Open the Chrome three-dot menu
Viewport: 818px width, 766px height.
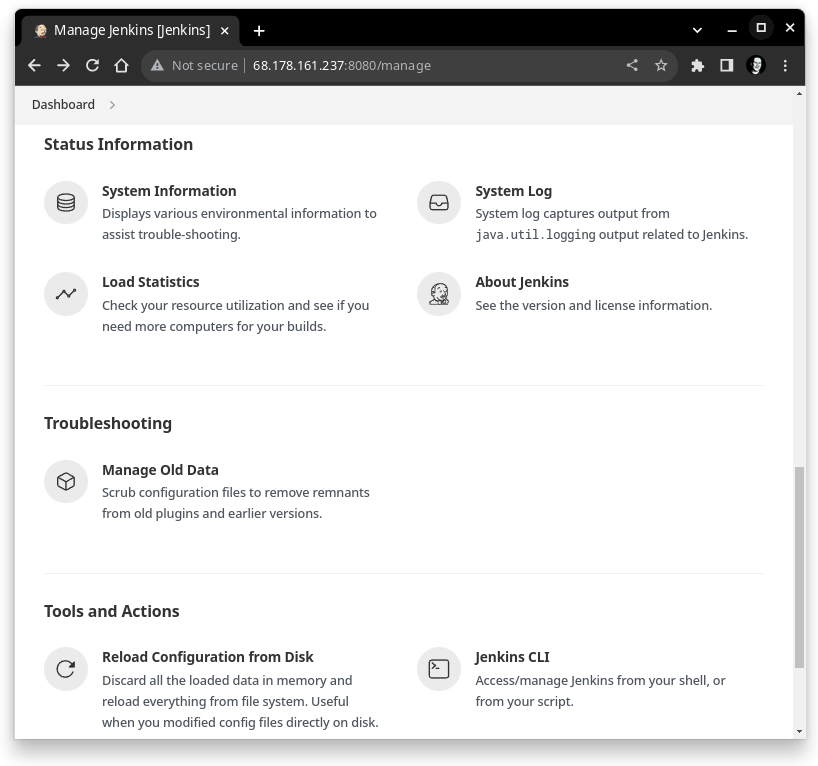[x=786, y=65]
